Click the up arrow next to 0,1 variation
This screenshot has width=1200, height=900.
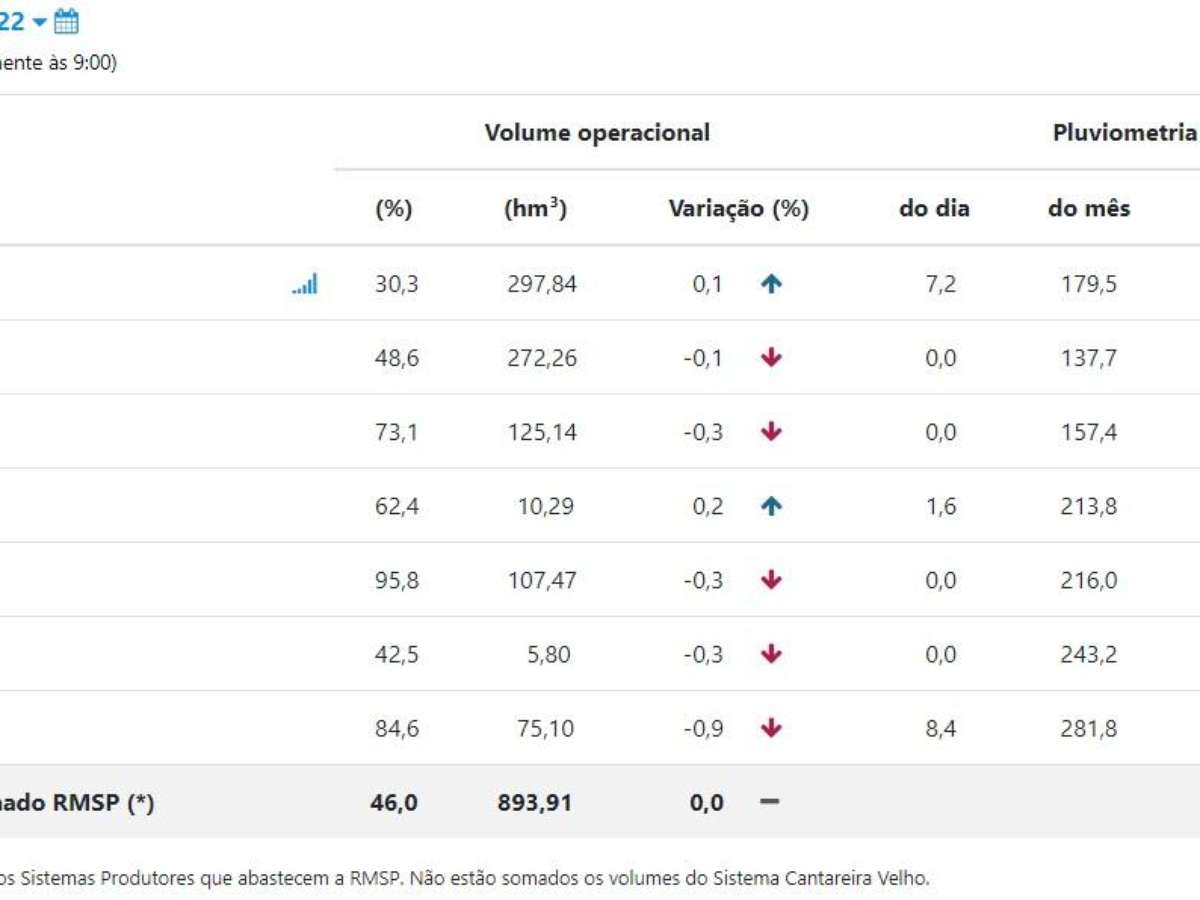coord(771,284)
